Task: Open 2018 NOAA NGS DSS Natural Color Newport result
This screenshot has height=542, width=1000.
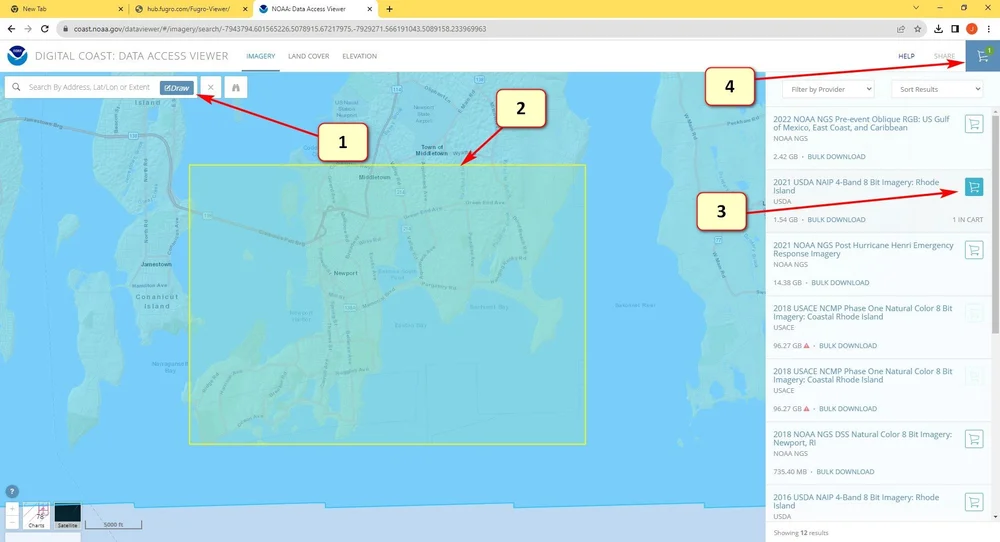Action: (x=862, y=439)
